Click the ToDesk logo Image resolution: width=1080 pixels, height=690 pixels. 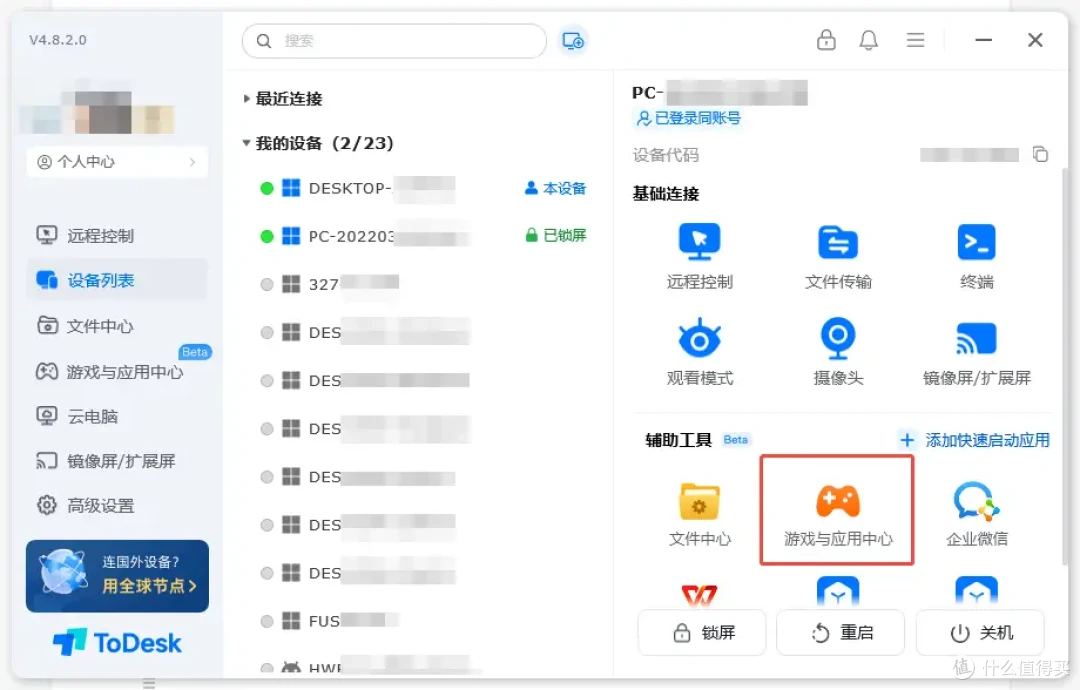point(117,642)
